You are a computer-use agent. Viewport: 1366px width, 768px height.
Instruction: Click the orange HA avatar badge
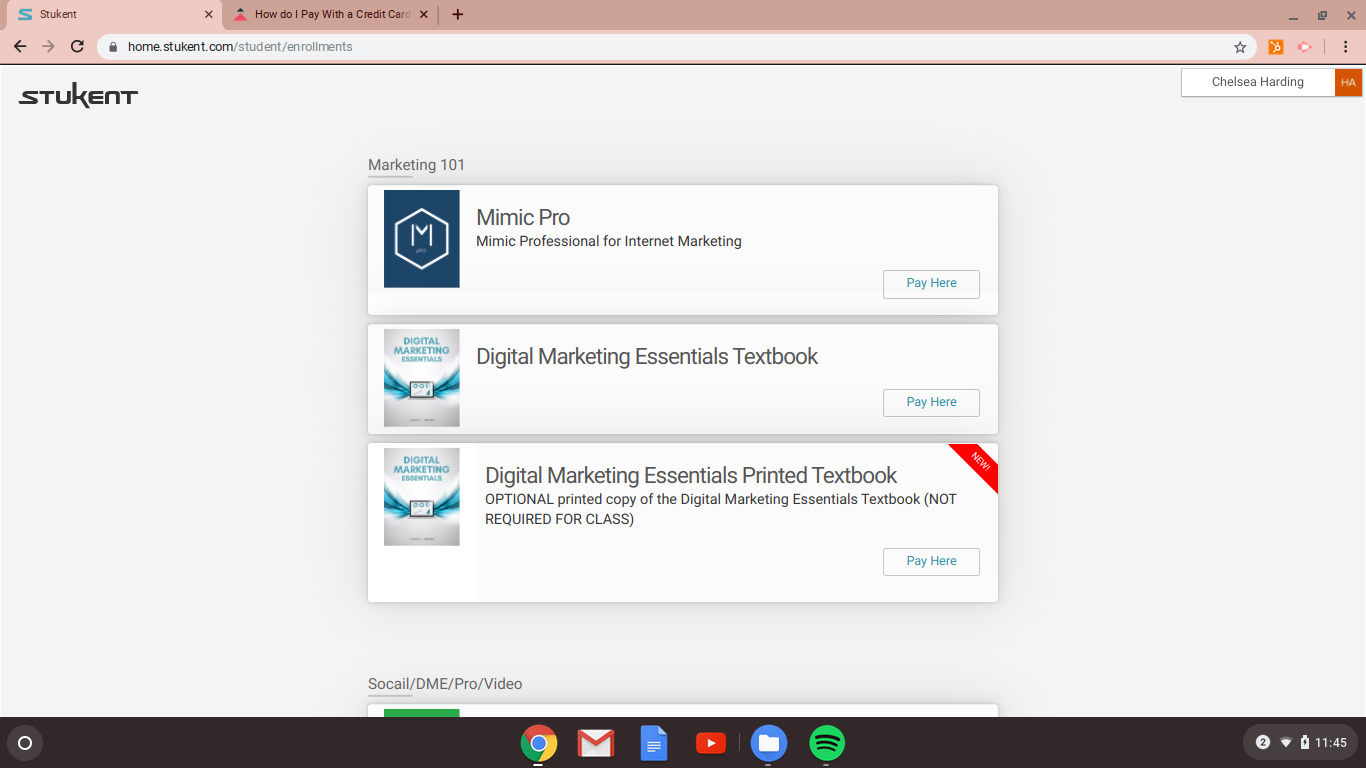click(x=1348, y=82)
